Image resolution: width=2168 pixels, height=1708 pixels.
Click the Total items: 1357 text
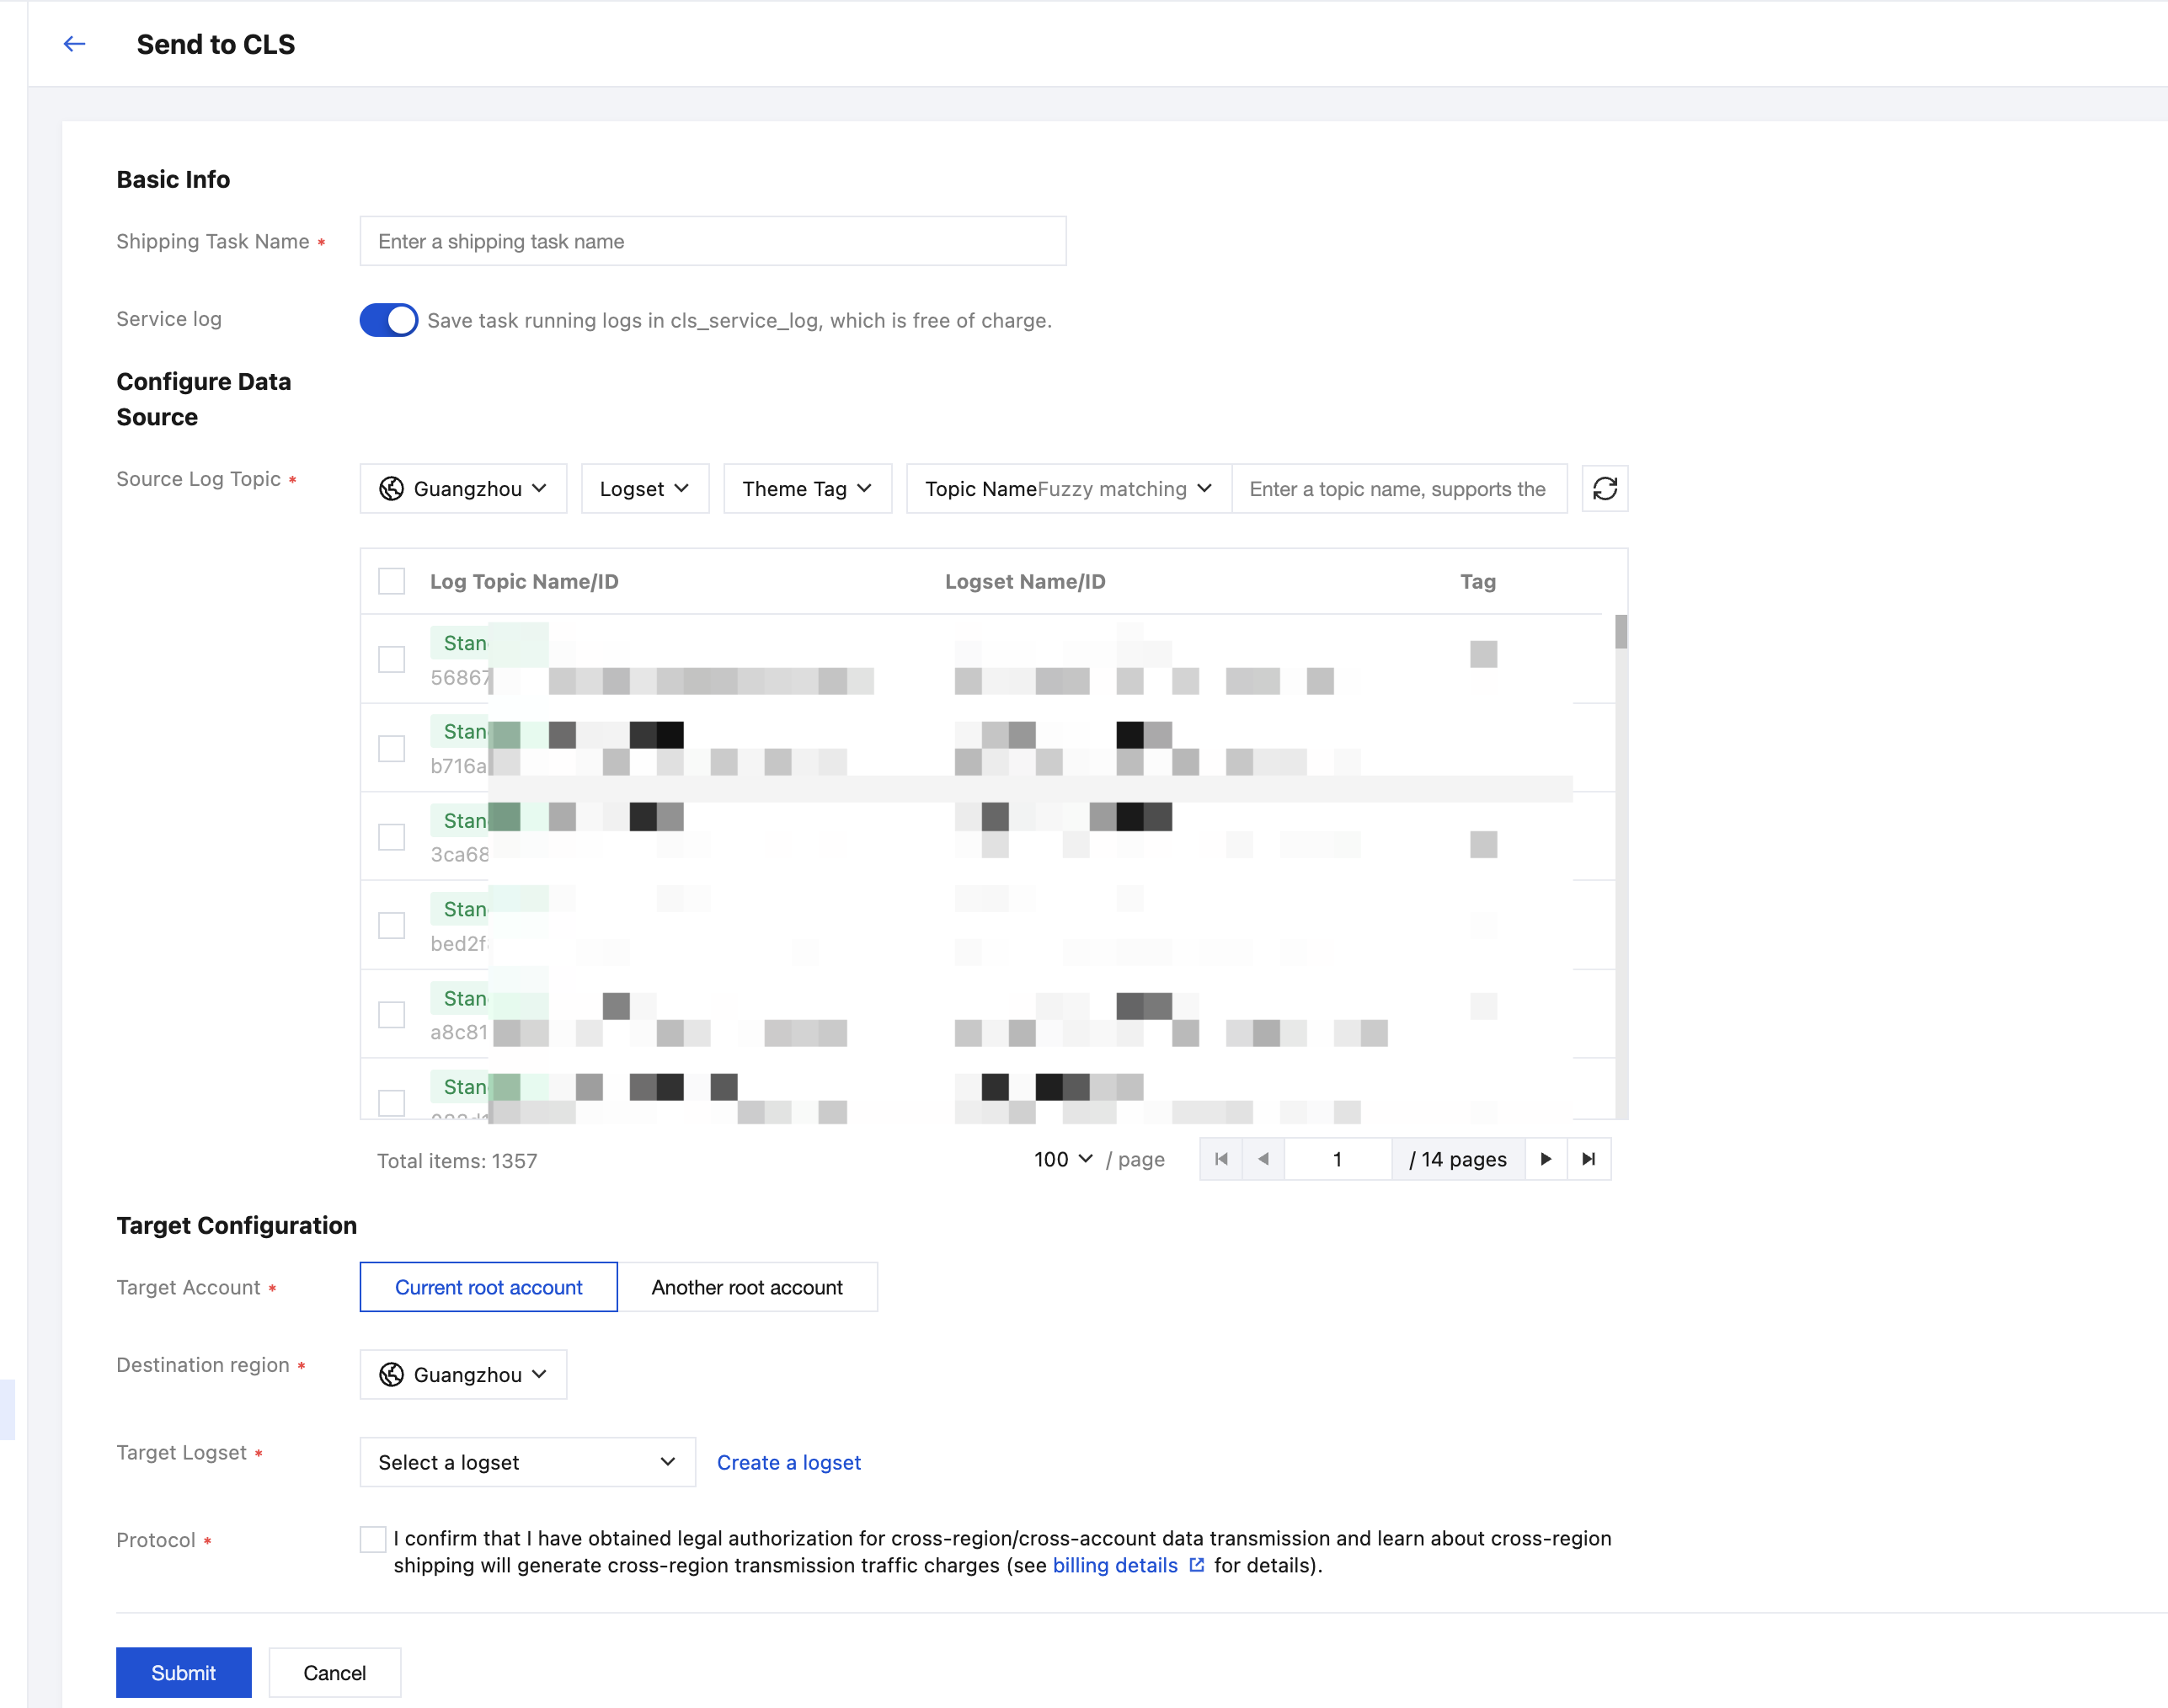[x=457, y=1161]
